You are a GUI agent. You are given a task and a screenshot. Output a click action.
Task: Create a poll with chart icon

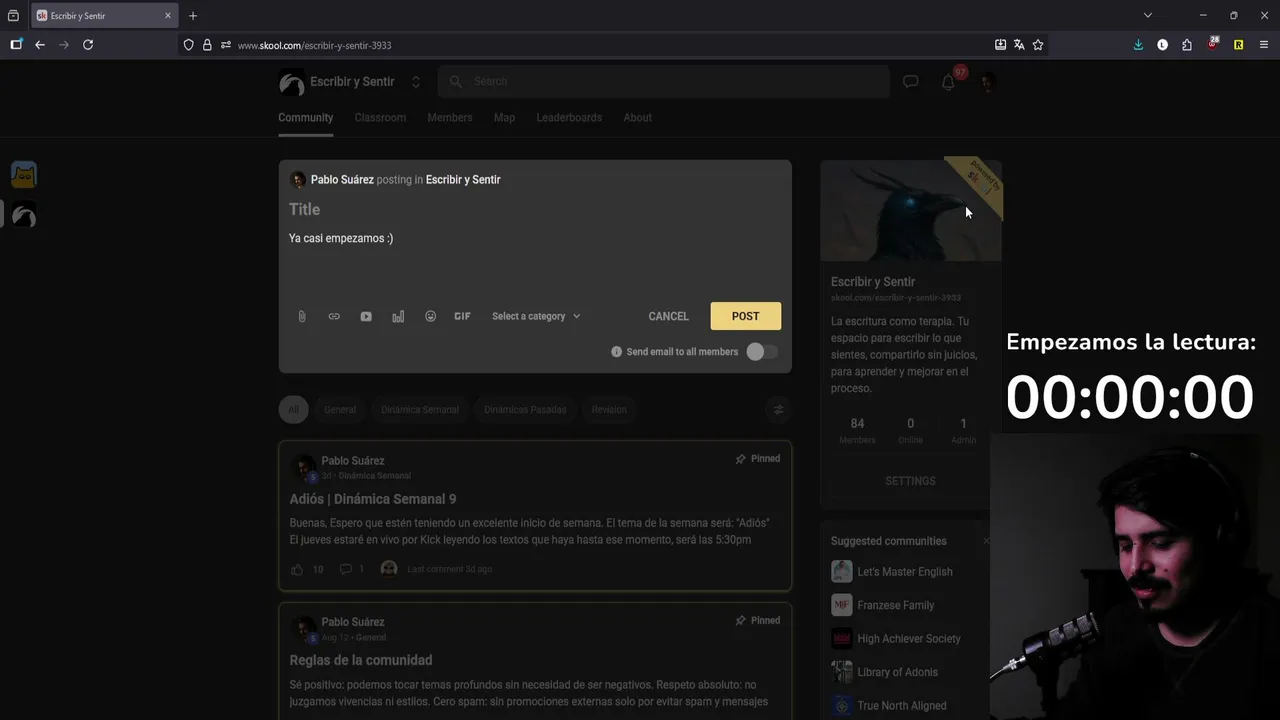398,316
